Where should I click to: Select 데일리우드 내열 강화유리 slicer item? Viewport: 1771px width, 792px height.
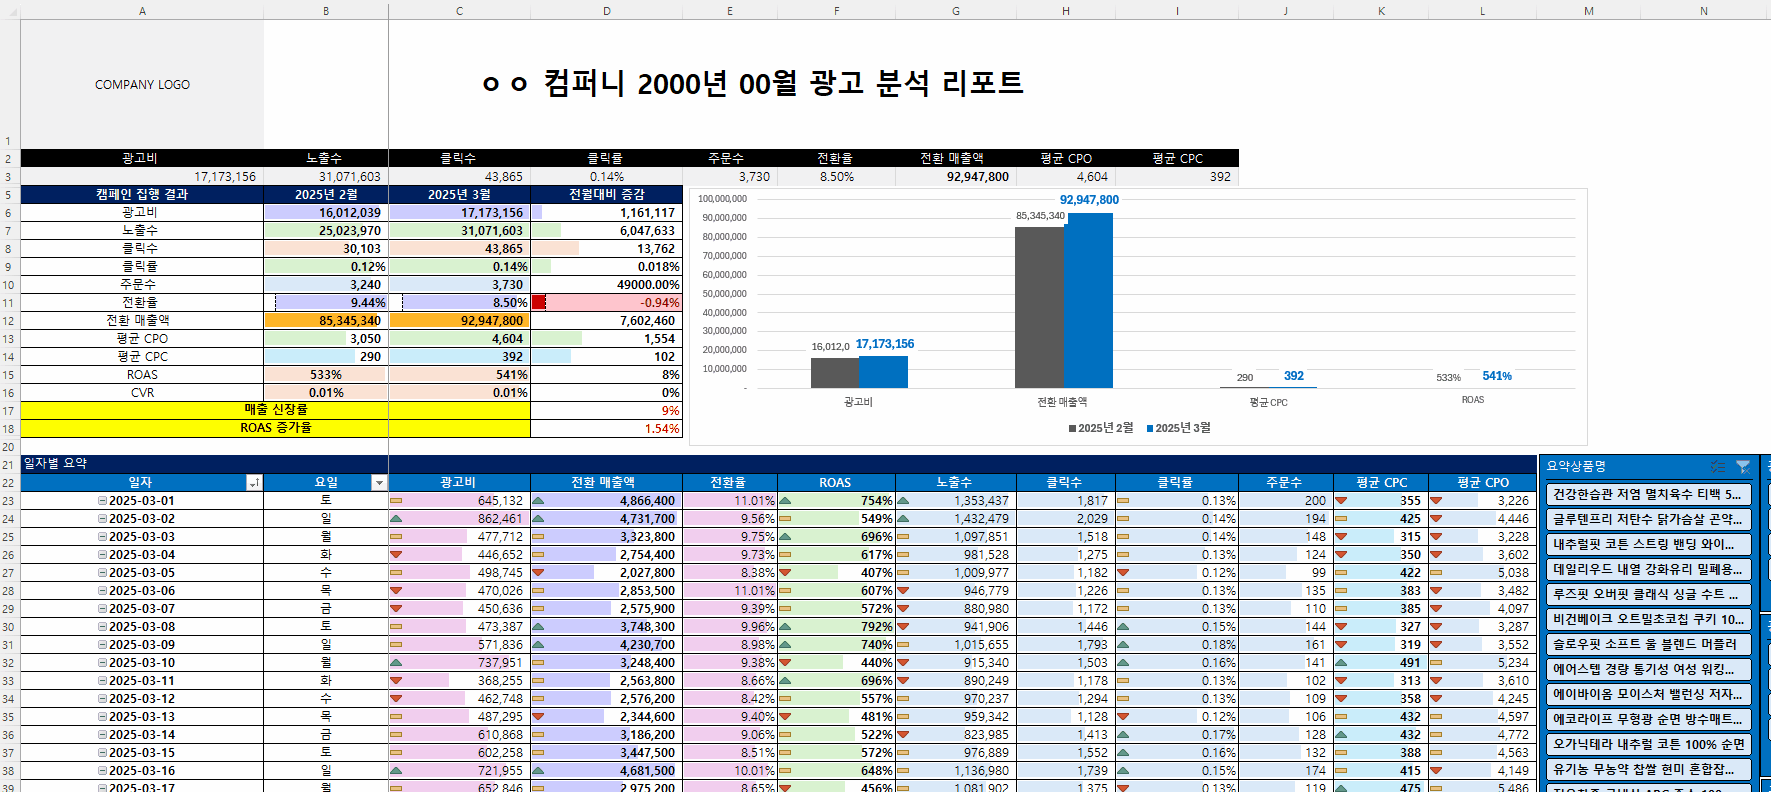click(x=1648, y=569)
